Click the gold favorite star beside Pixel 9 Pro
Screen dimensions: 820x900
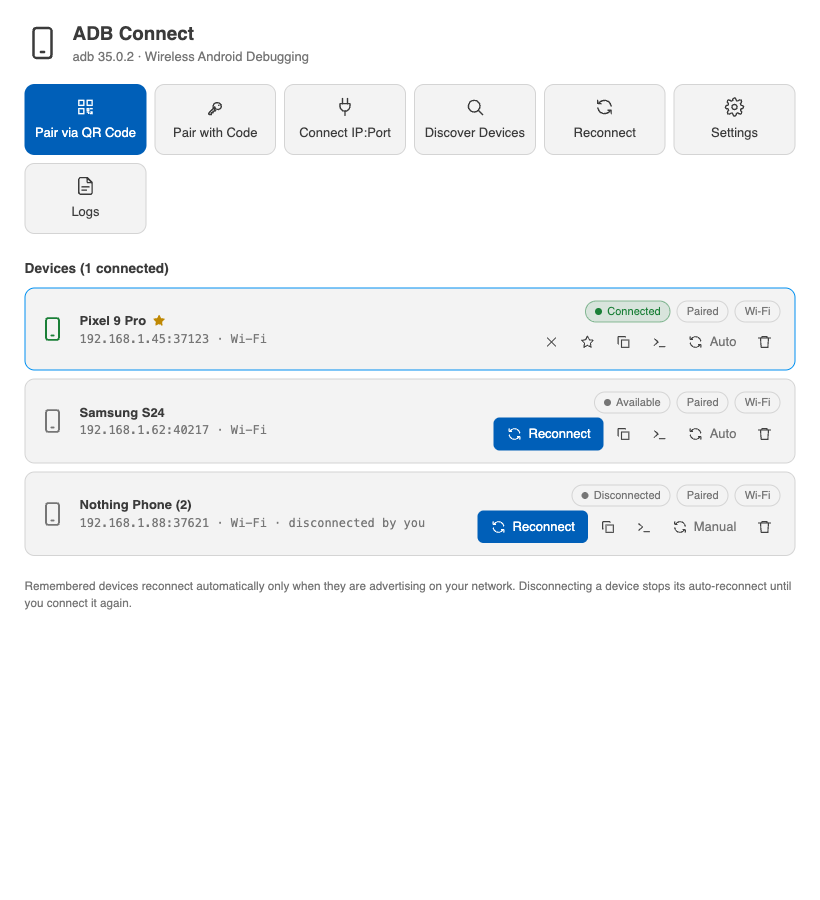coord(159,320)
